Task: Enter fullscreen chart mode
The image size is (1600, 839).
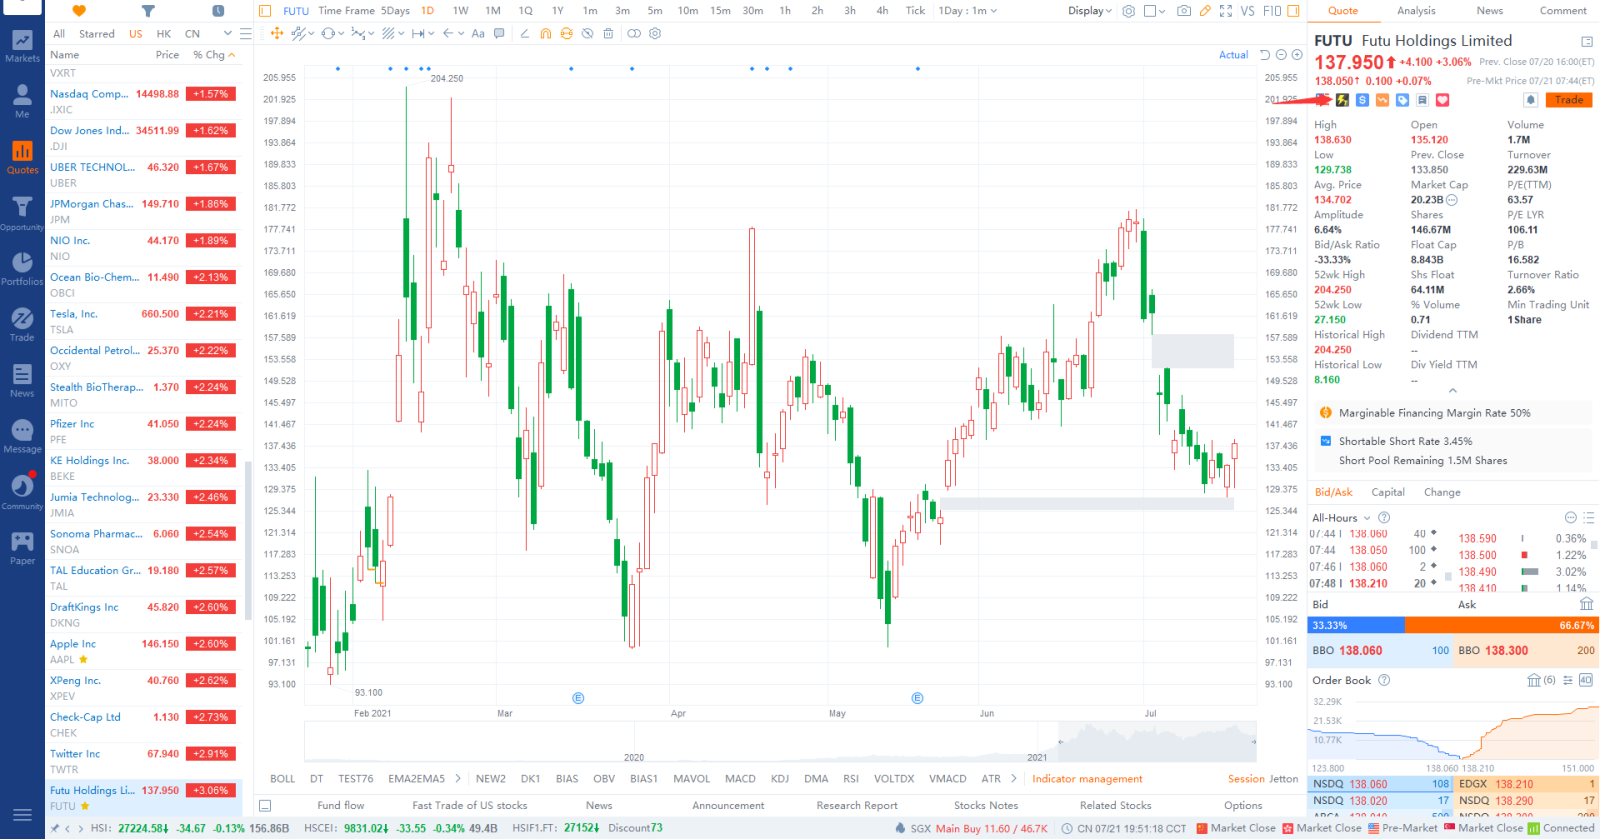Action: (x=1226, y=11)
